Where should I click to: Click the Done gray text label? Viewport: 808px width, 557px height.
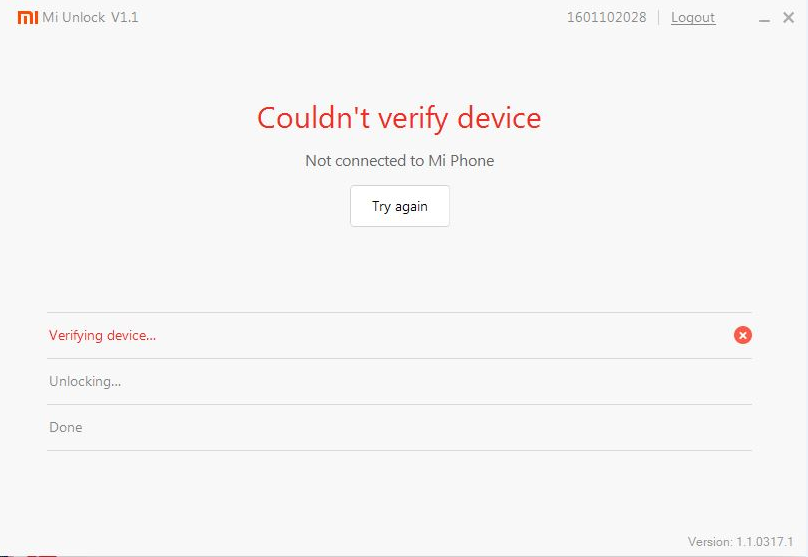coord(65,427)
